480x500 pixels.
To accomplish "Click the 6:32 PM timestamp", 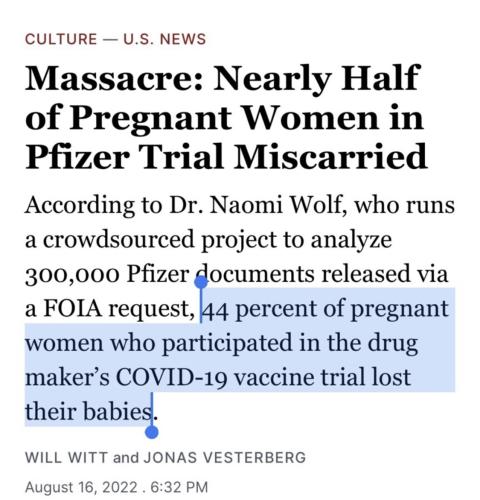I will (x=179, y=487).
